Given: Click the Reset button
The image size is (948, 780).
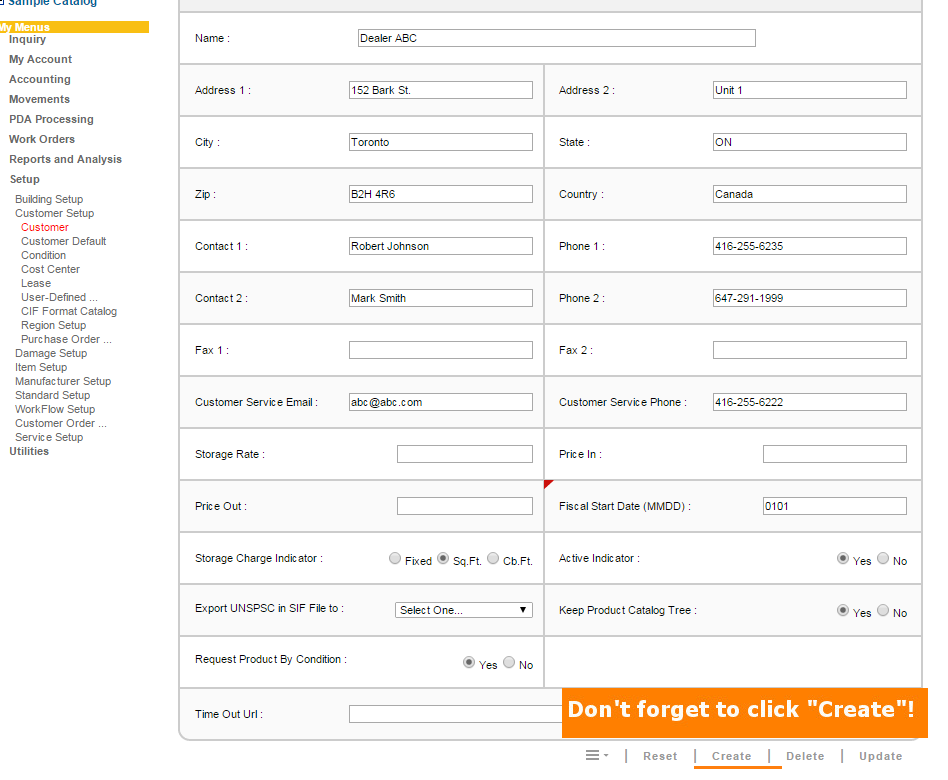Looking at the screenshot, I should pos(660,756).
